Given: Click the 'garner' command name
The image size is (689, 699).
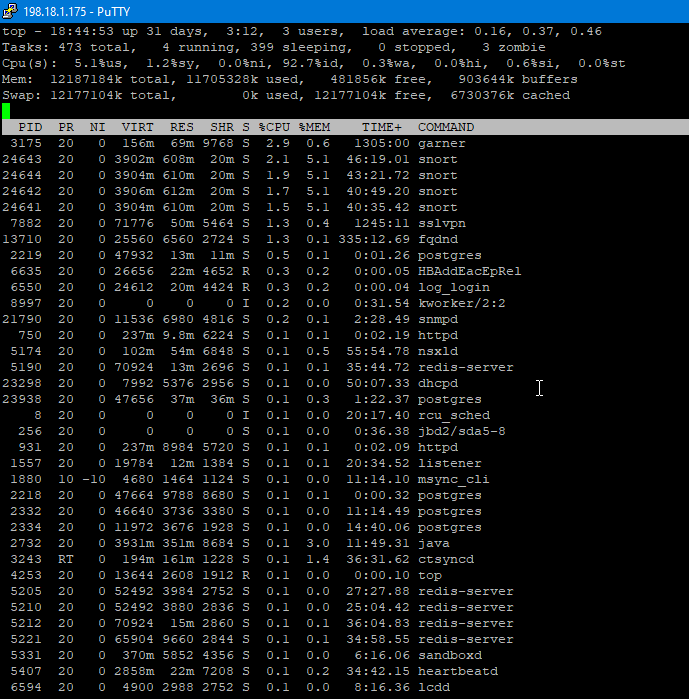Looking at the screenshot, I should pos(442,144).
